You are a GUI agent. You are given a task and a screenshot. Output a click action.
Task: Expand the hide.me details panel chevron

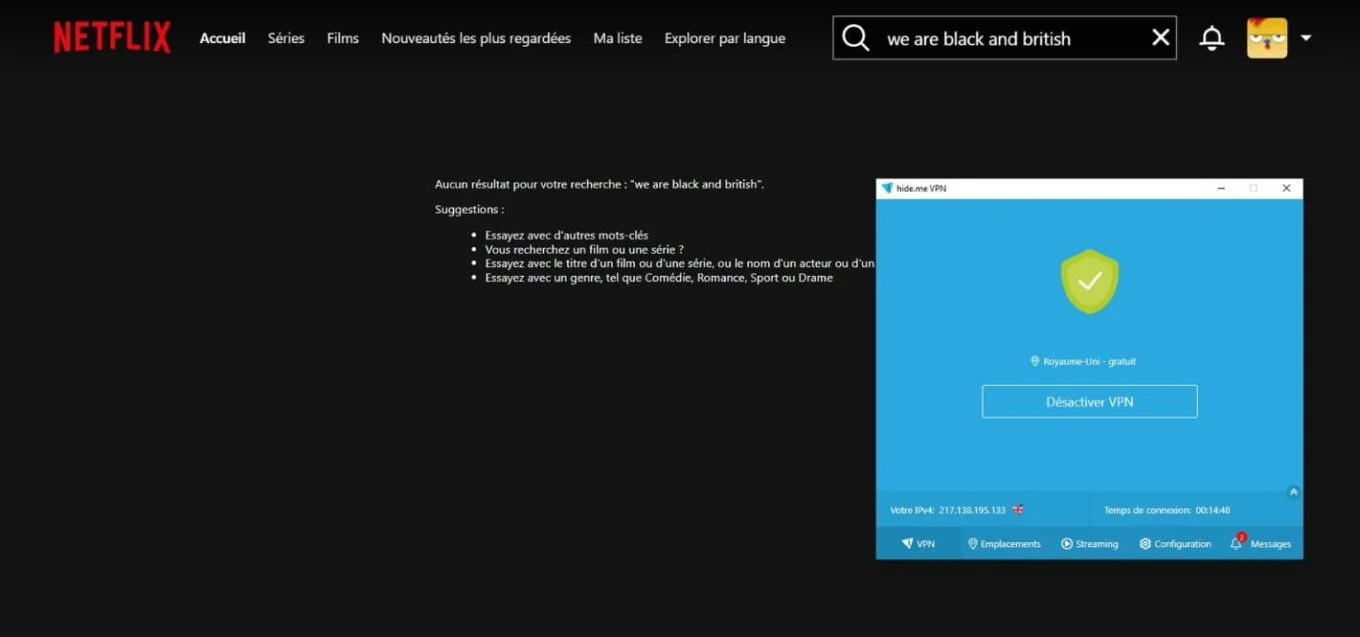click(x=1293, y=492)
